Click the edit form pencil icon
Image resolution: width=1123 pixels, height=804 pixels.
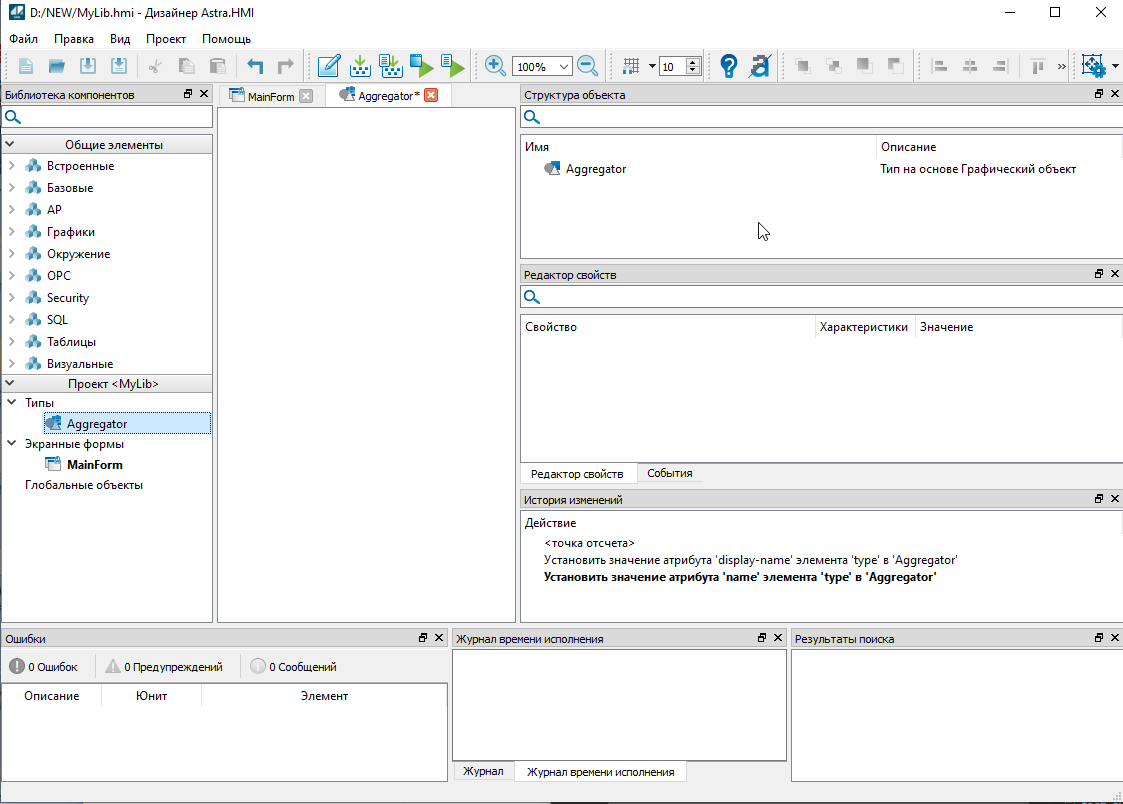pyautogui.click(x=328, y=67)
